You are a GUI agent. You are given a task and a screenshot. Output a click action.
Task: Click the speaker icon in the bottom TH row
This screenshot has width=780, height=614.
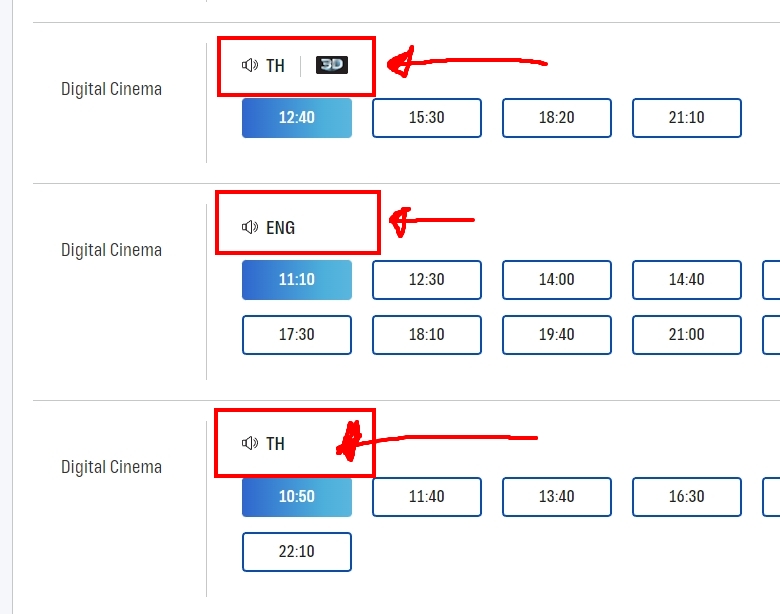250,443
